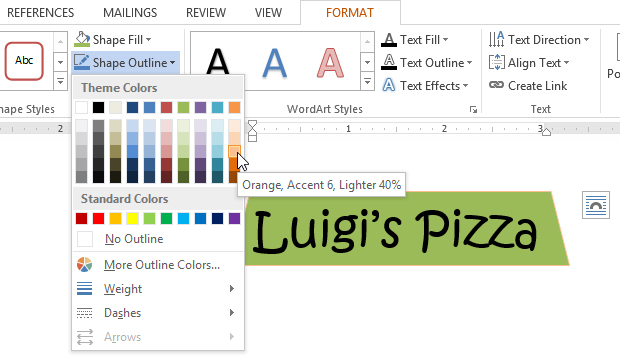Select the FORMAT tab
The image size is (620, 362).
point(350,13)
